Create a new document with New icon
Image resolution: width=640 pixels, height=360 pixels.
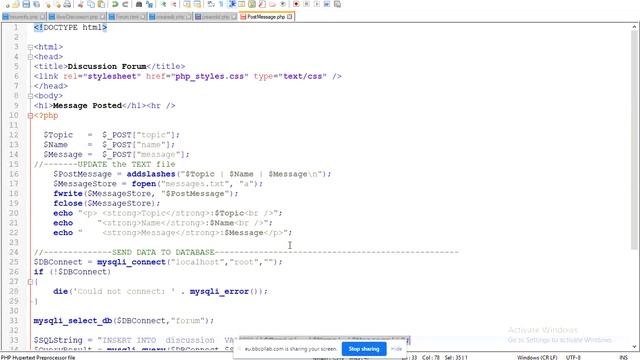tap(7, 4)
